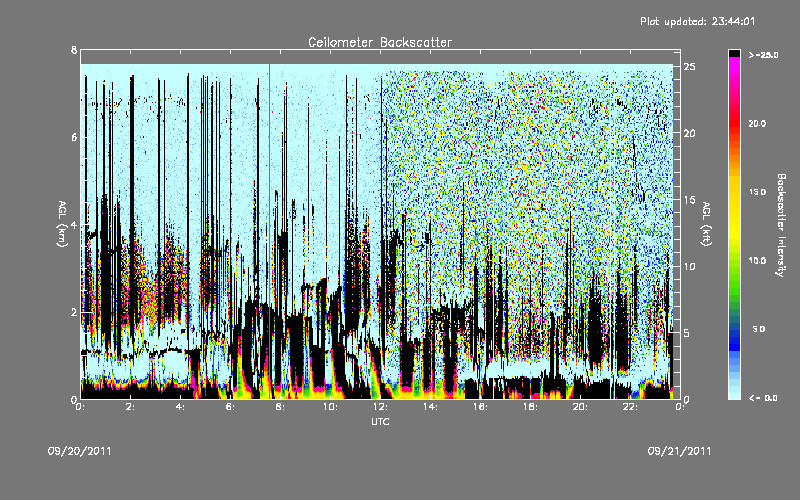The image size is (800, 500).
Task: Click the 4 km tick label on left axis
Action: pos(74,225)
